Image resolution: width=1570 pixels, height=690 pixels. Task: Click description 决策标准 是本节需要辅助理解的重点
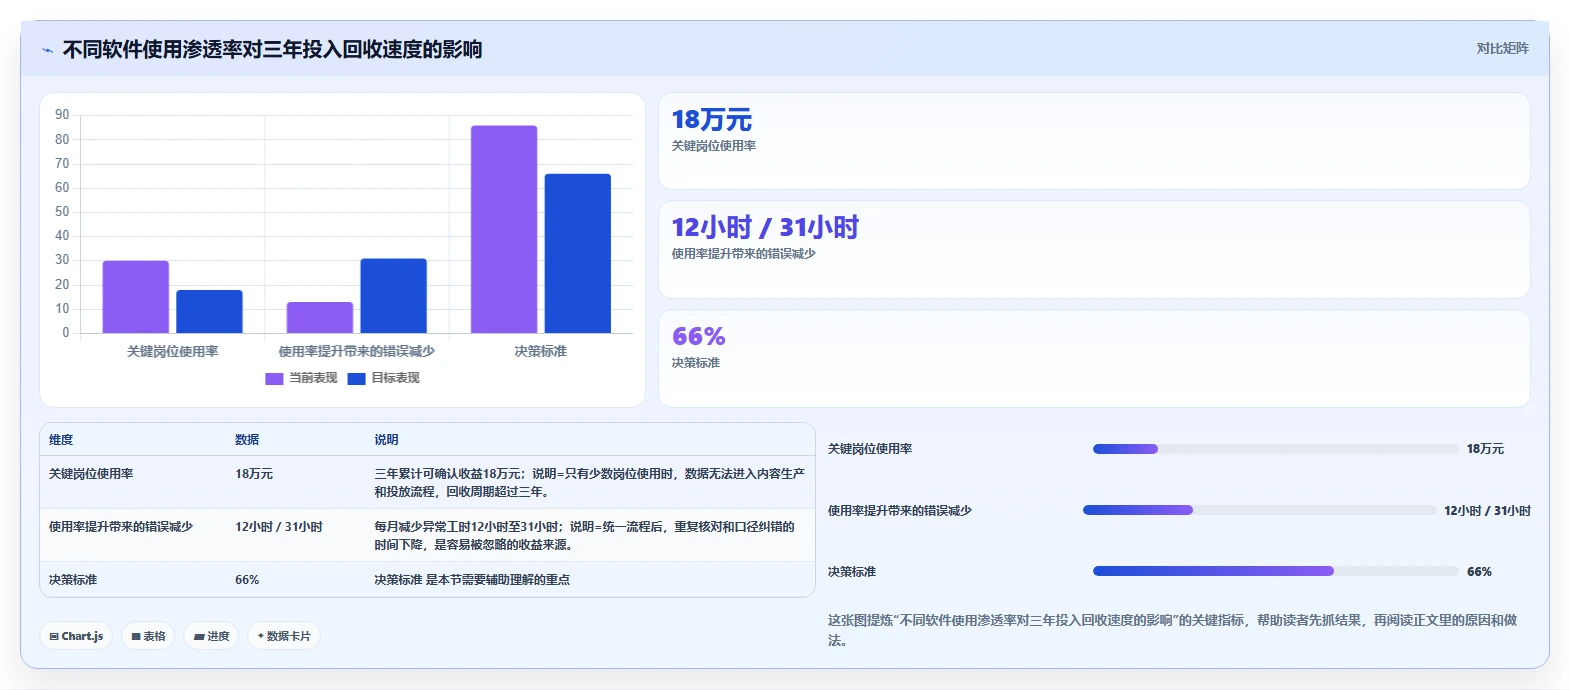[x=472, y=580]
